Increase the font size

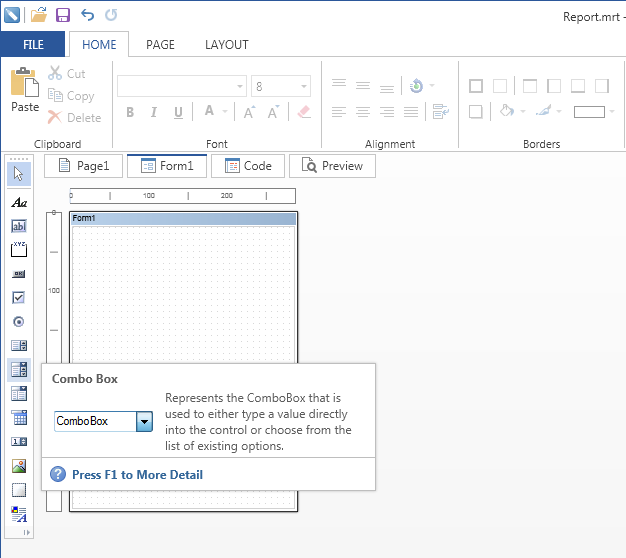(249, 112)
